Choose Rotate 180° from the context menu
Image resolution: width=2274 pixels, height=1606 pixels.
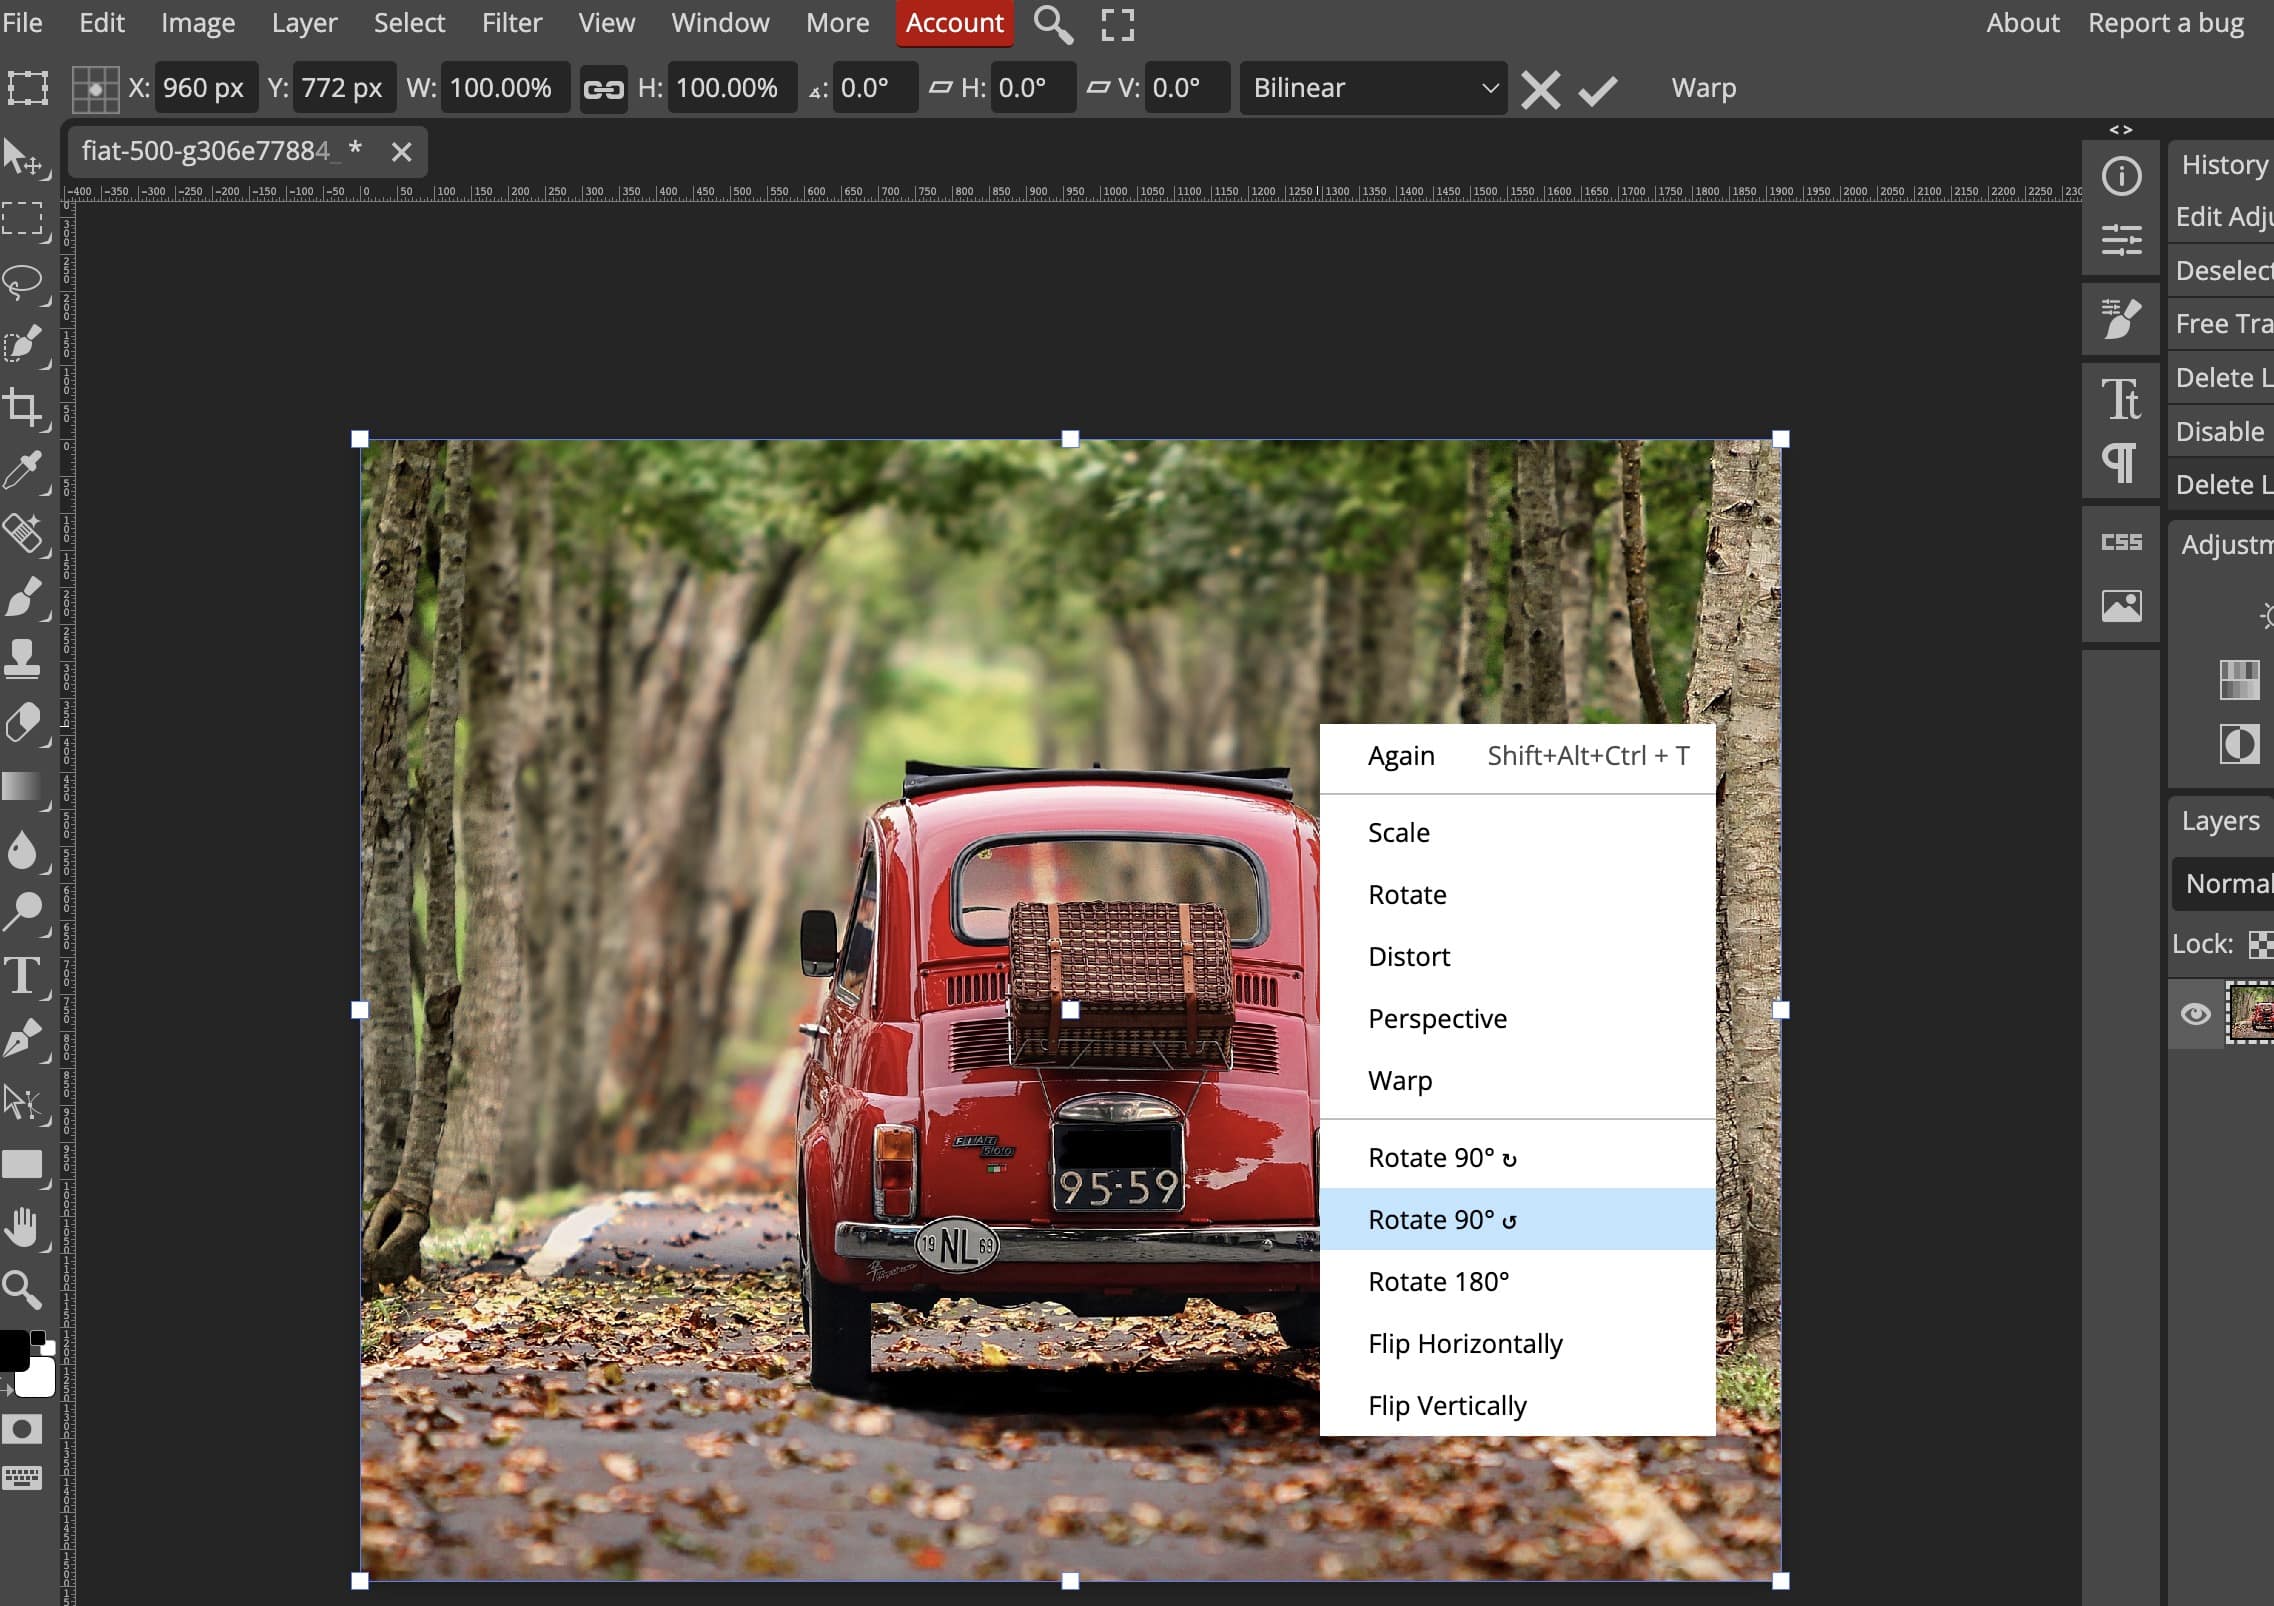[x=1438, y=1281]
